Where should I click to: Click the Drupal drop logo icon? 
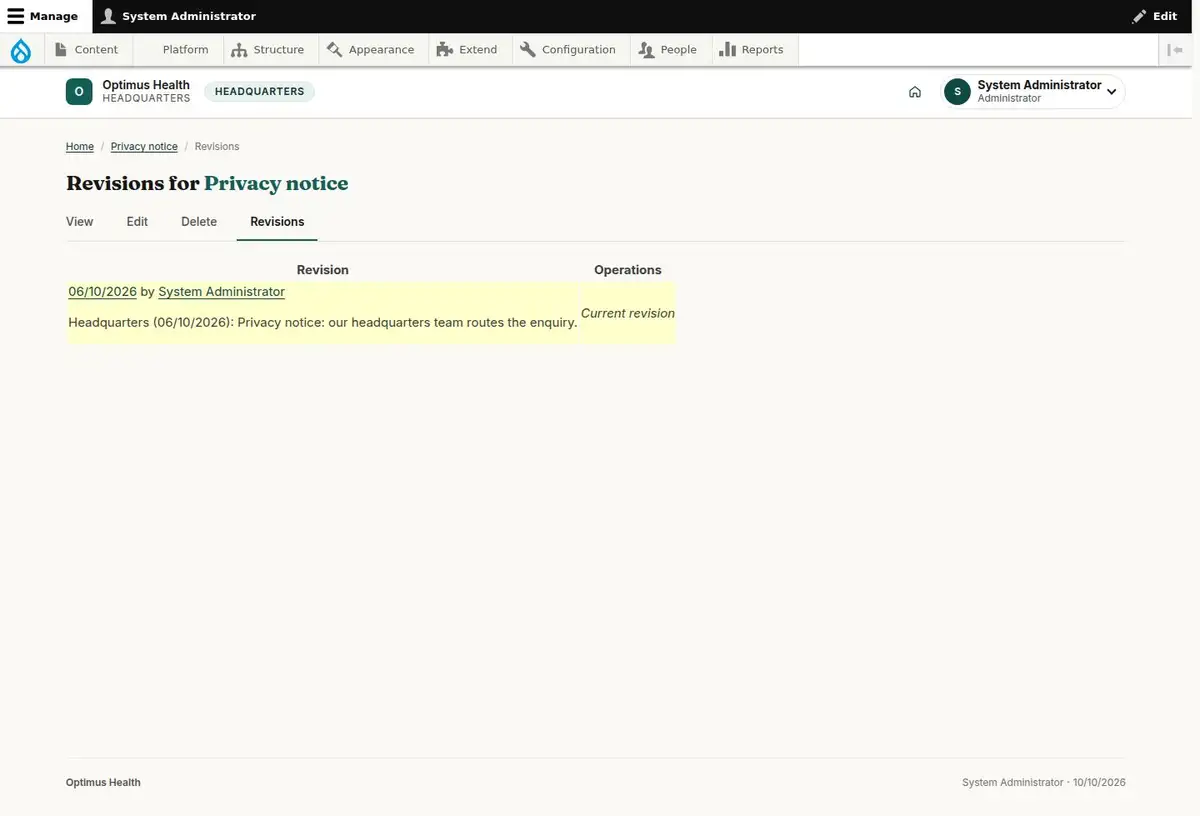tap(21, 50)
